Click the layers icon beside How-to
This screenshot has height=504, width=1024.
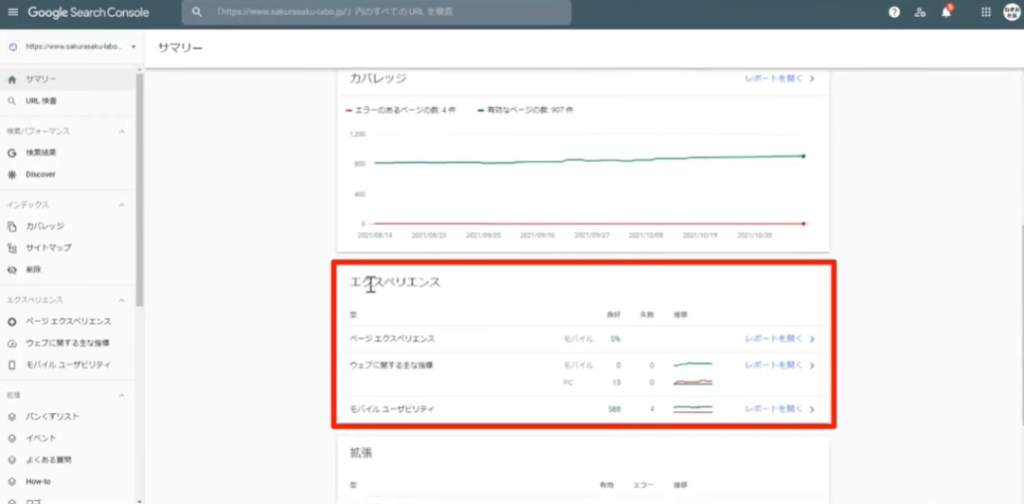point(12,482)
